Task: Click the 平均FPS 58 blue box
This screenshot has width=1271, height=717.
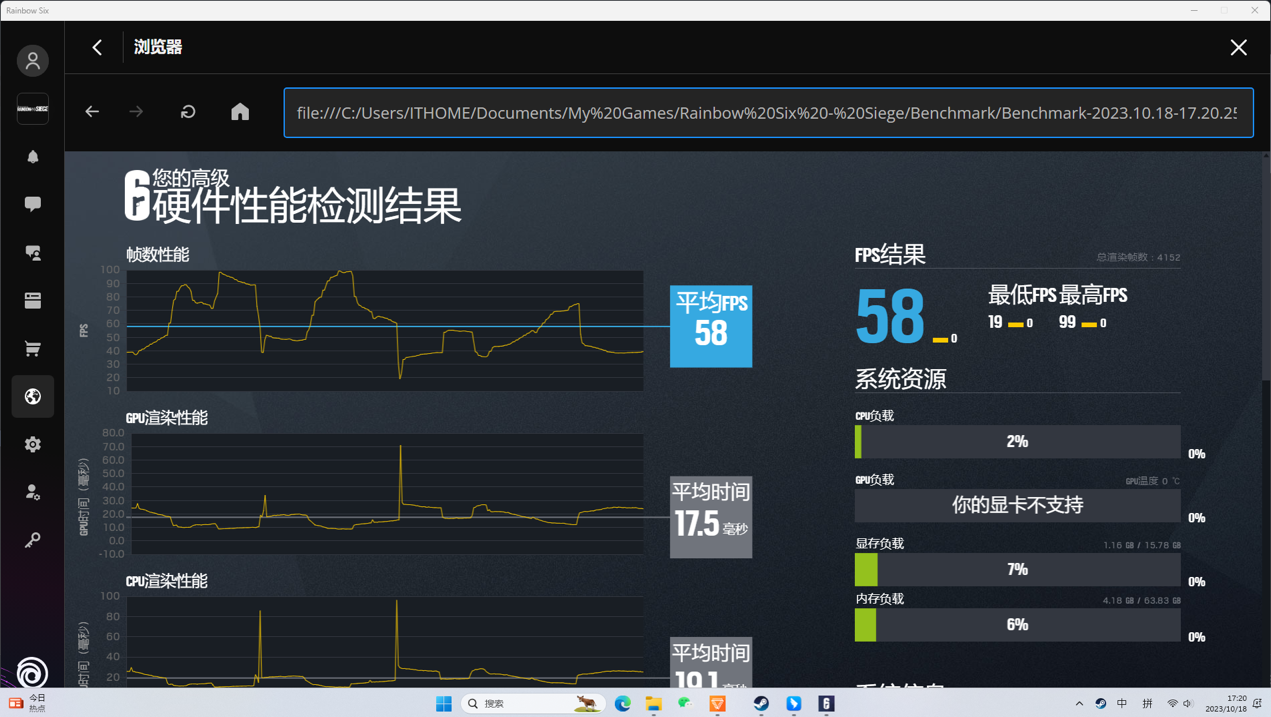Action: [x=711, y=326]
